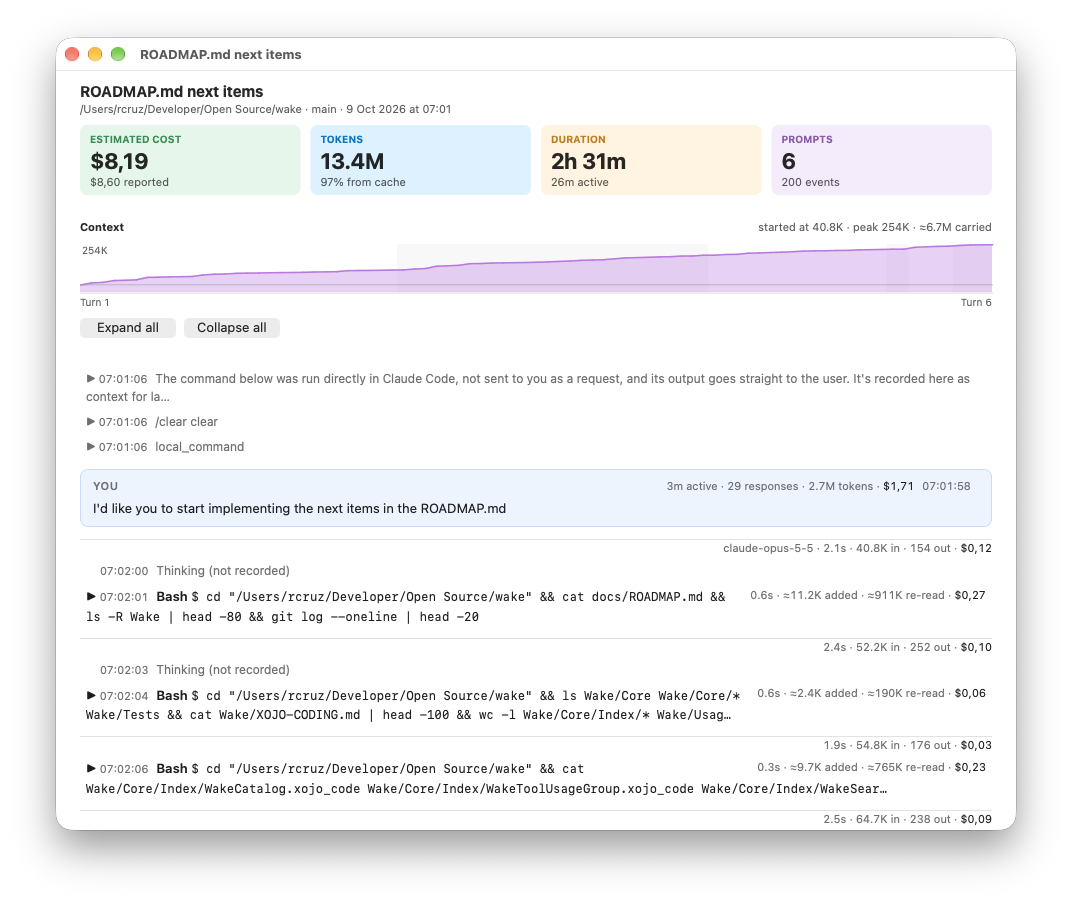Click the '≈765K re-read · $0,23' stats
Screen dimensions: 1072x904
tap(926, 767)
